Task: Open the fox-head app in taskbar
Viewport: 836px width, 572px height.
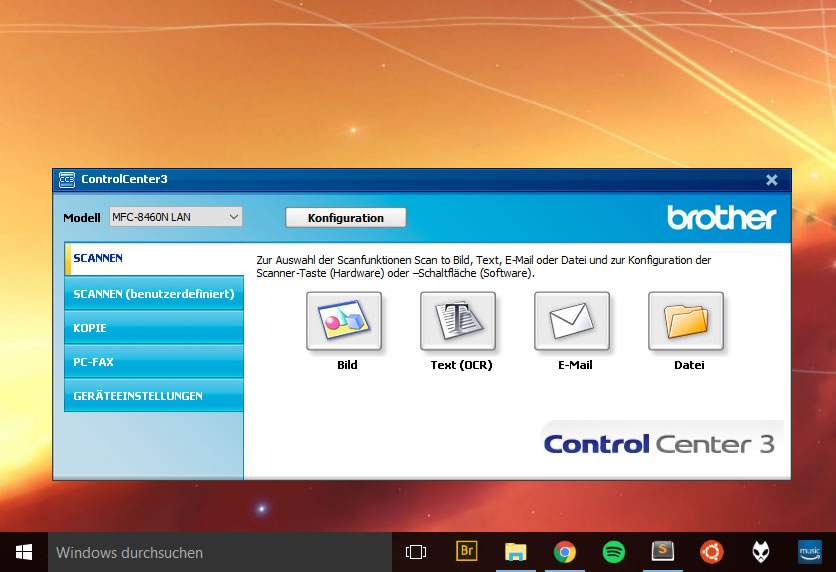Action: pos(761,552)
